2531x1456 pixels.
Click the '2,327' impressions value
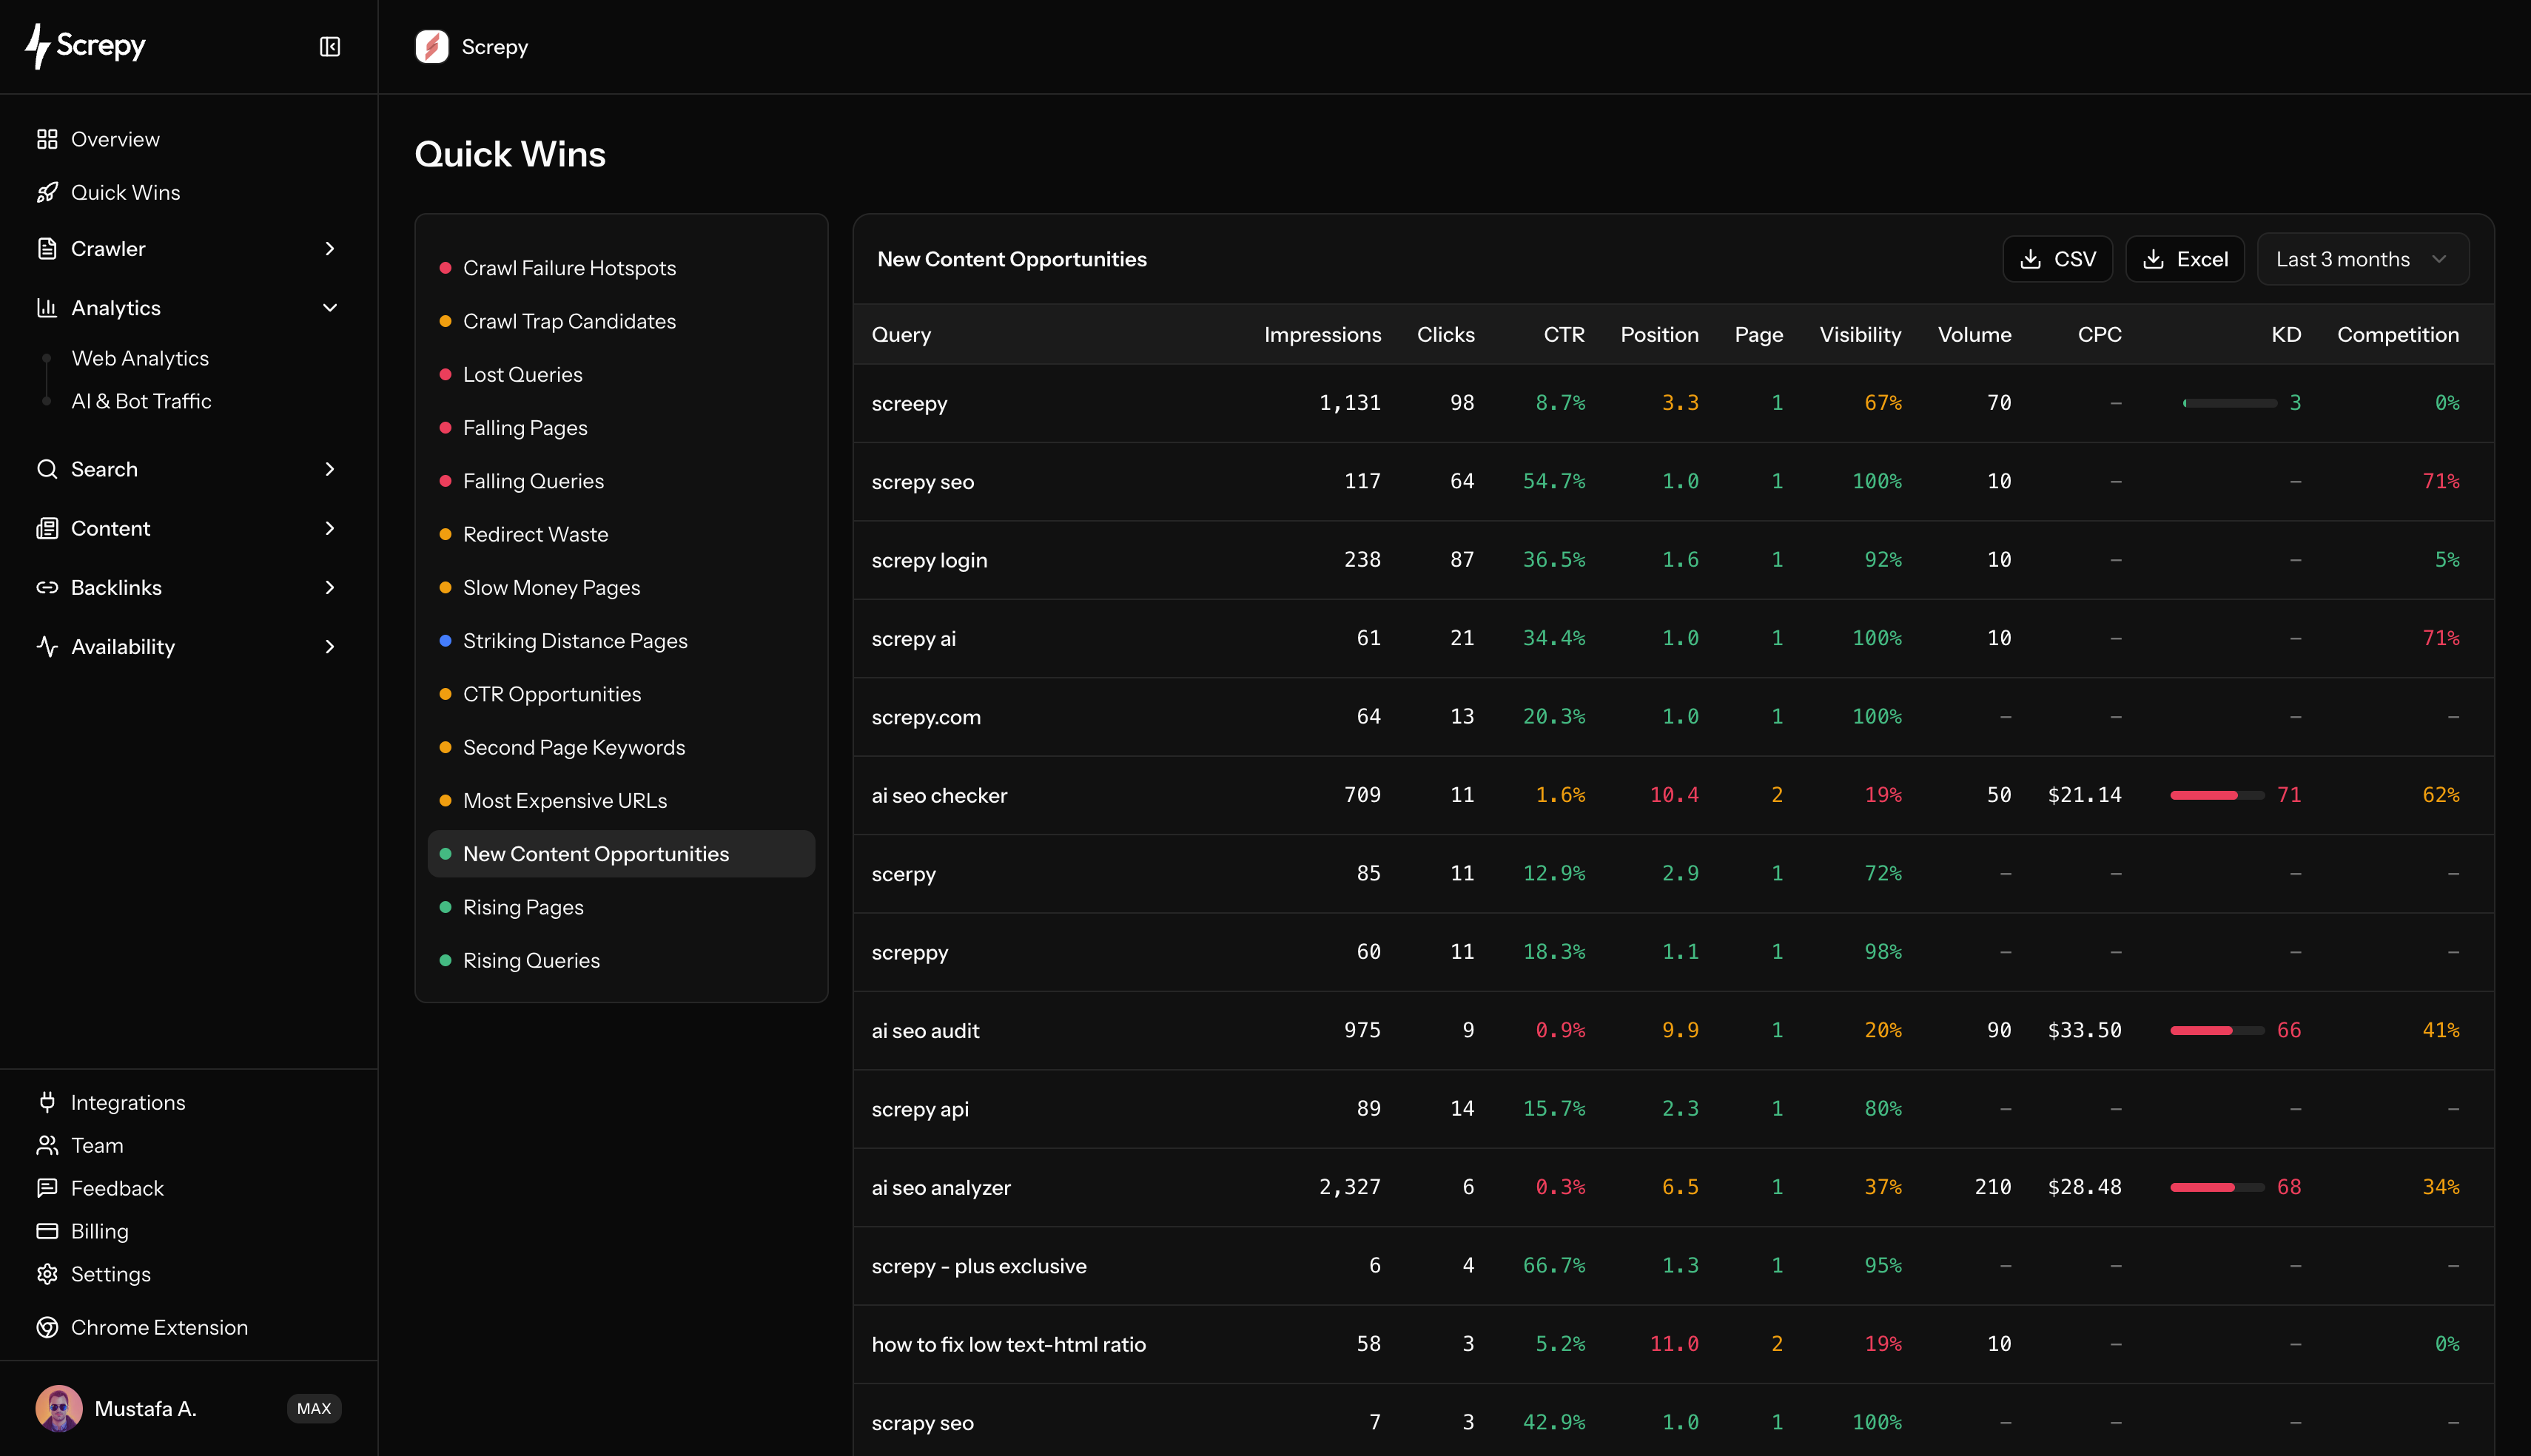click(1349, 1187)
